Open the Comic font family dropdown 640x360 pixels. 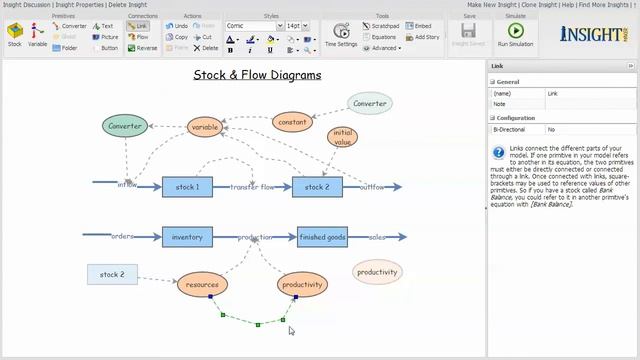point(280,26)
